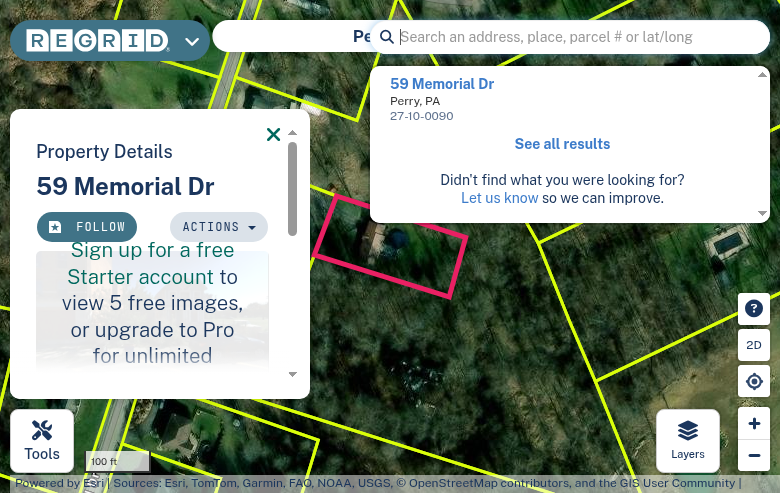
Task: Zoom in with the plus button
Action: point(754,424)
